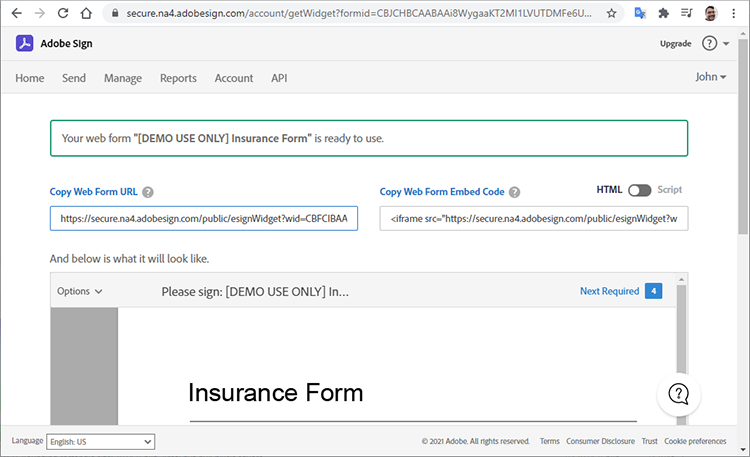Click the Next Required number 4 badge
750x457 pixels.
tap(653, 291)
